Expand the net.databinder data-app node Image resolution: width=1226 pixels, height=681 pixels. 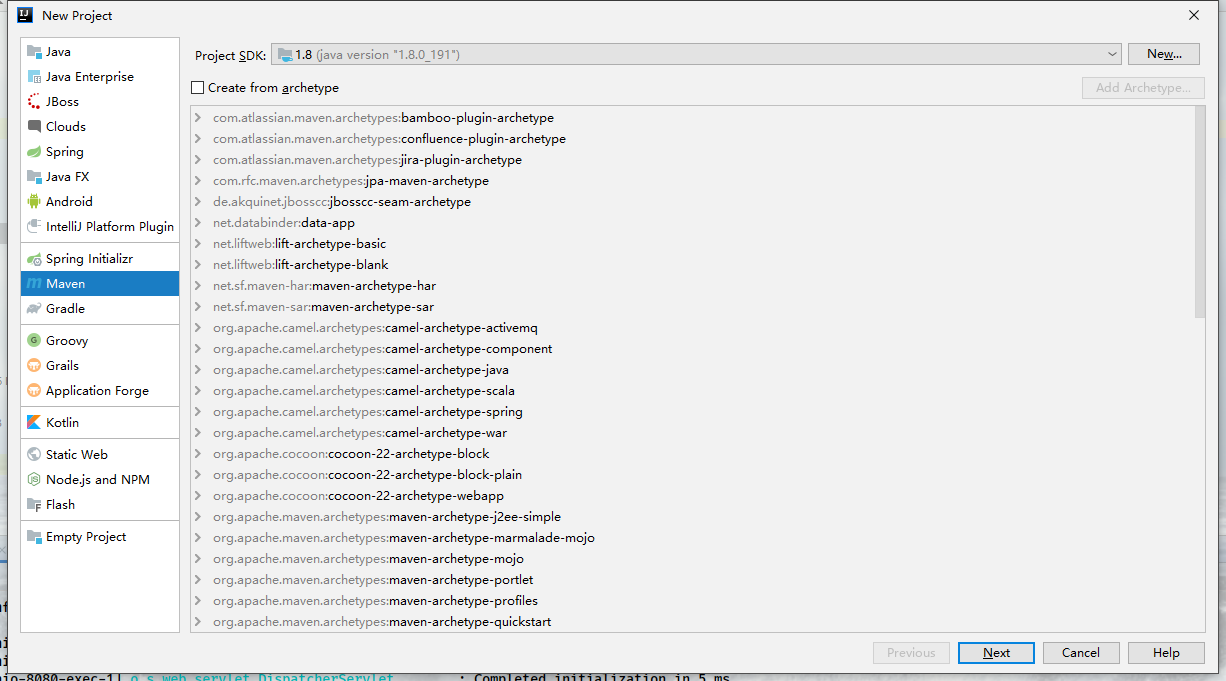[x=198, y=223]
